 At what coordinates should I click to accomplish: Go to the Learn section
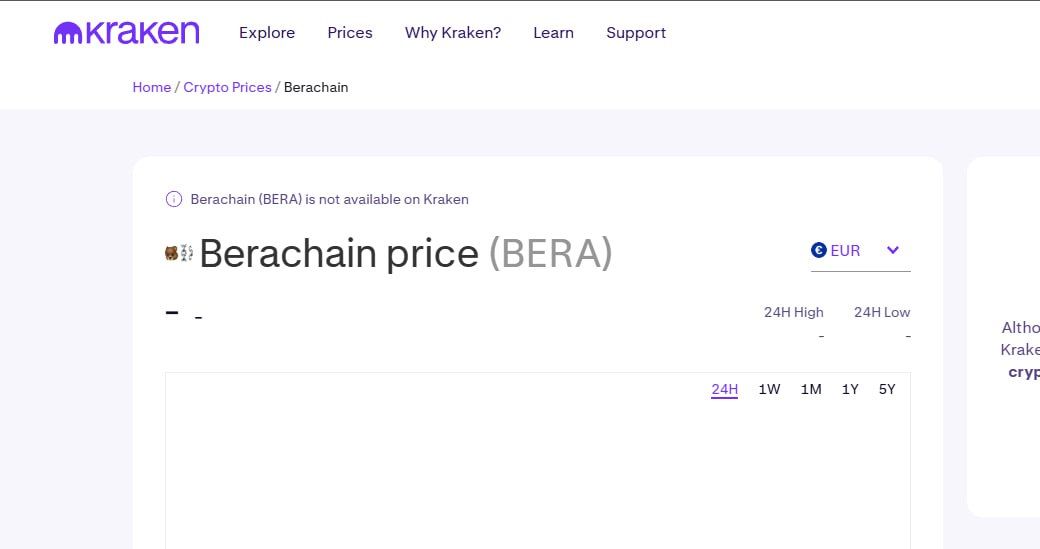[553, 32]
